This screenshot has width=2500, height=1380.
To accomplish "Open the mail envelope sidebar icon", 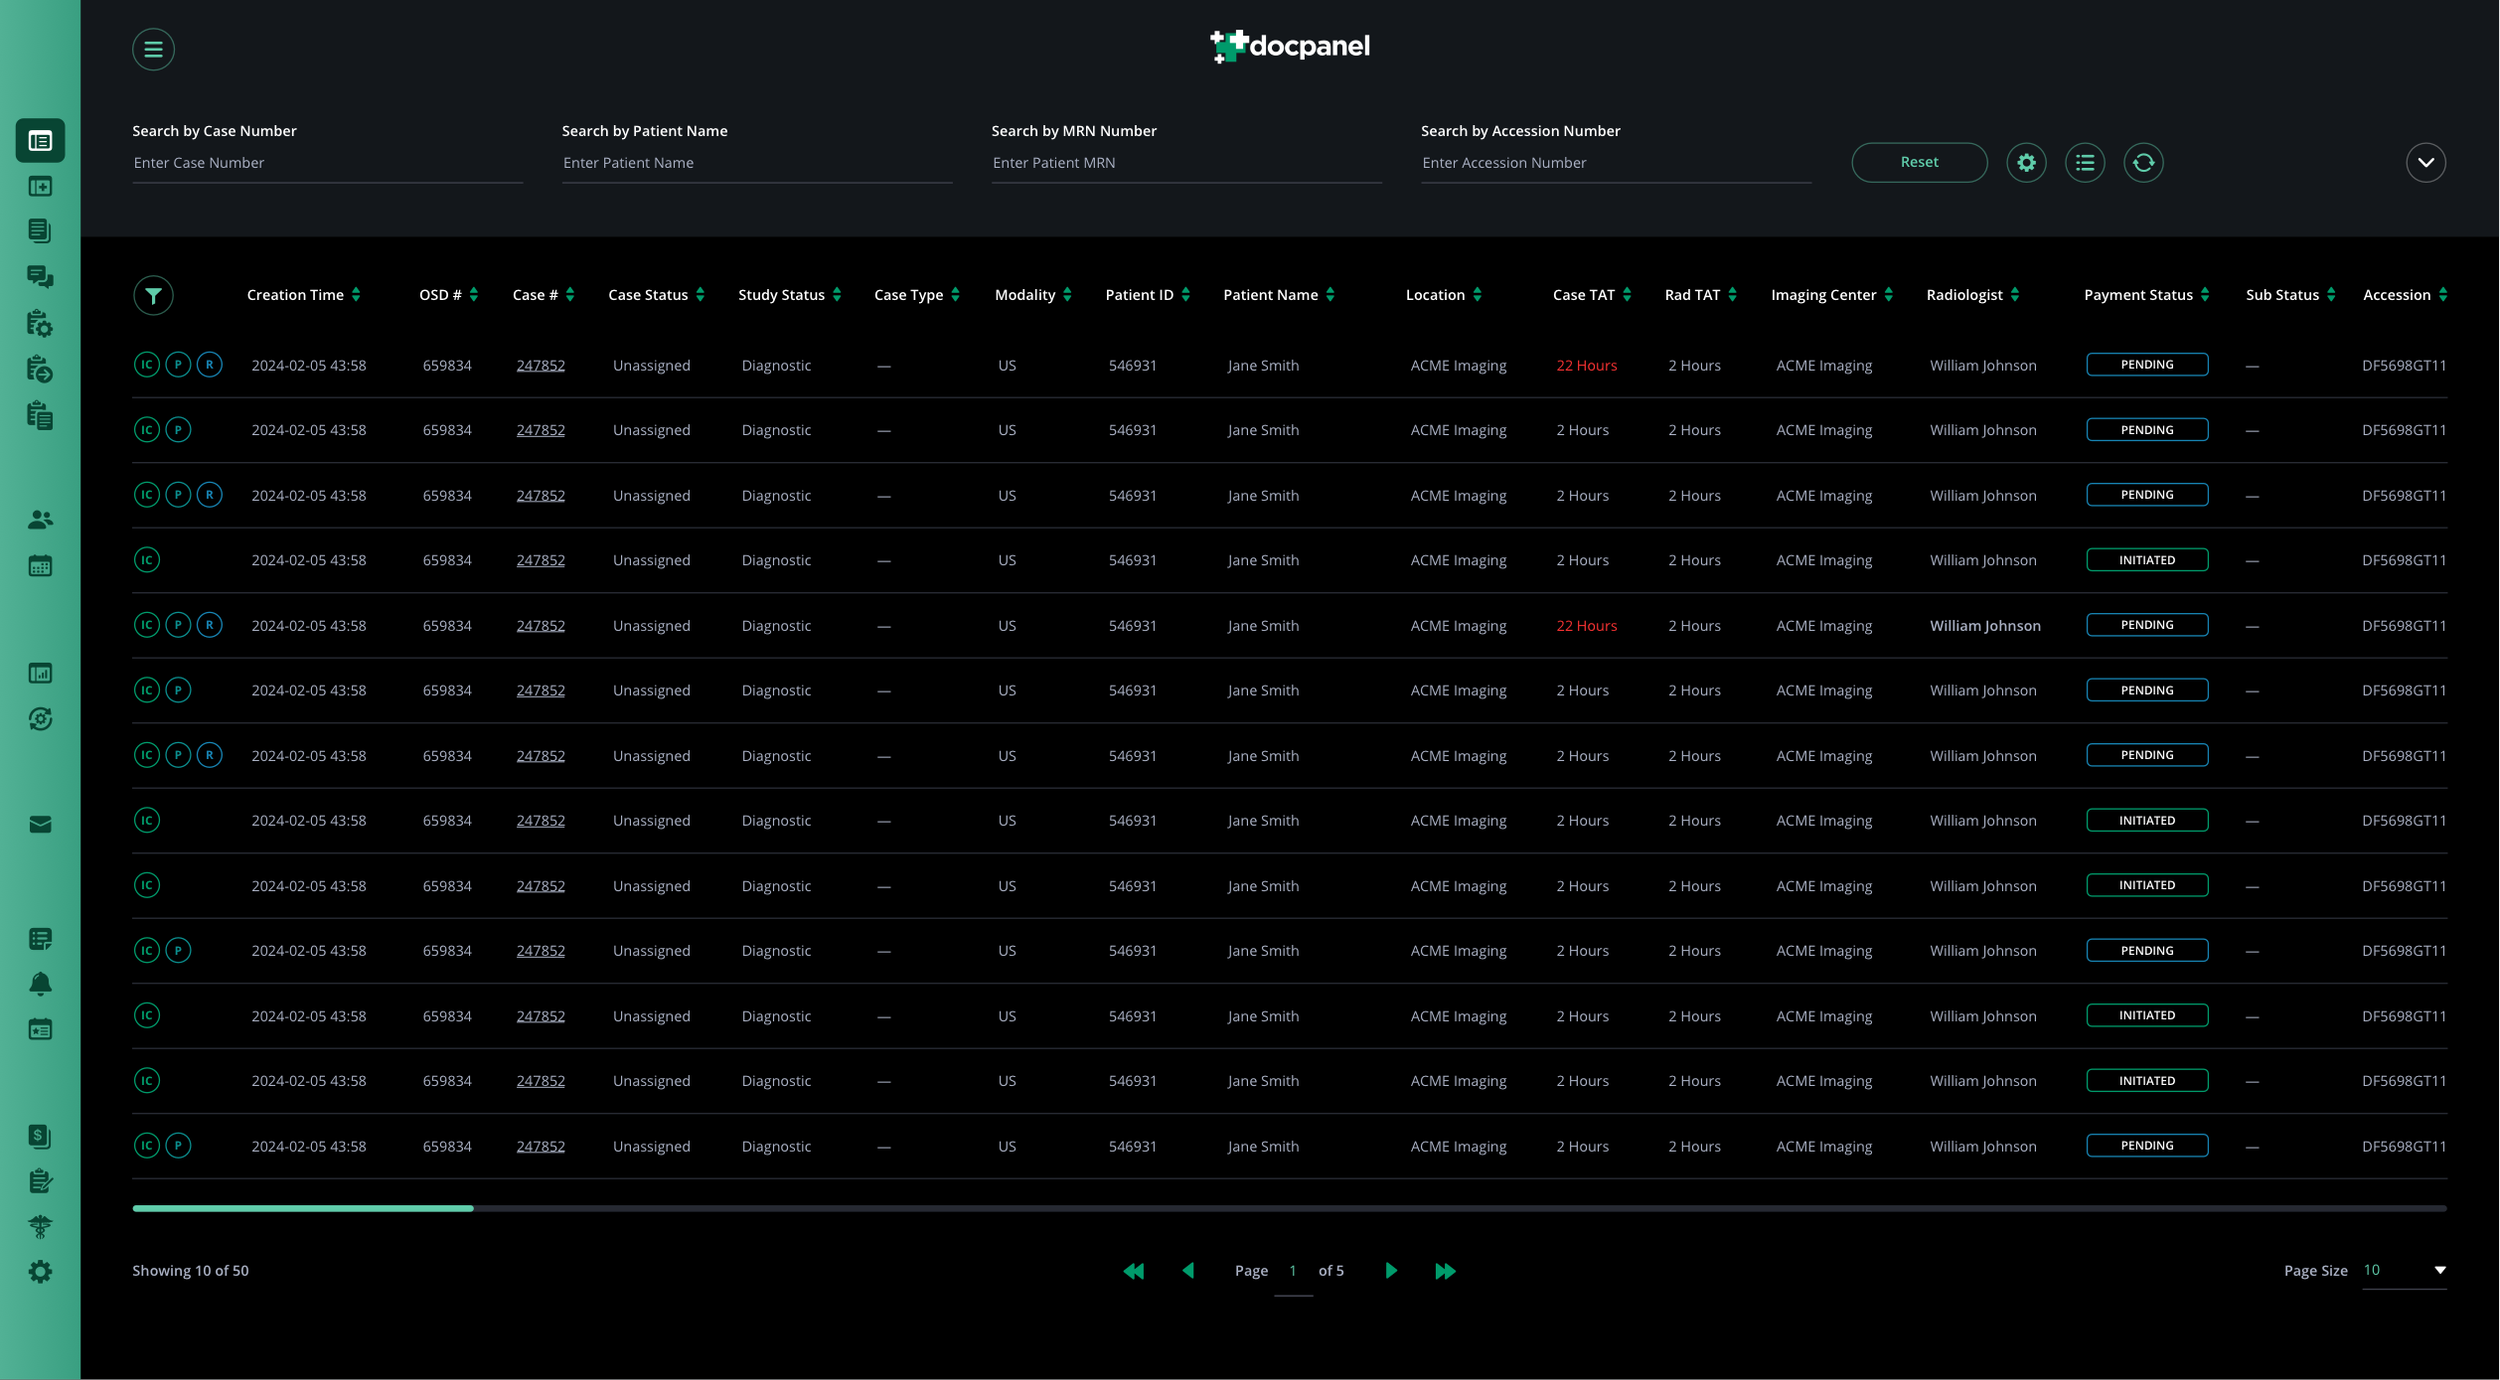I will (40, 824).
